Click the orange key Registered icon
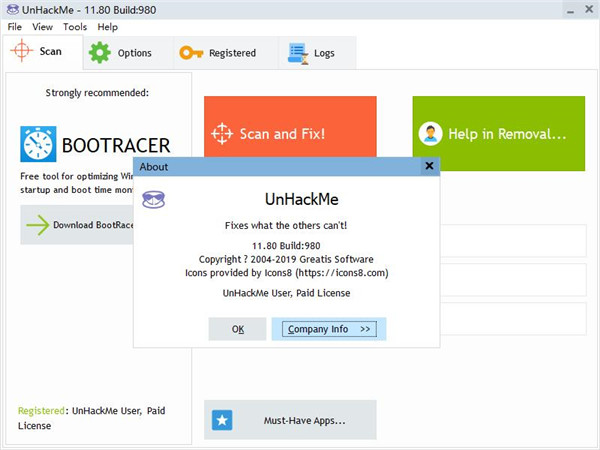The image size is (600, 450). pyautogui.click(x=191, y=52)
